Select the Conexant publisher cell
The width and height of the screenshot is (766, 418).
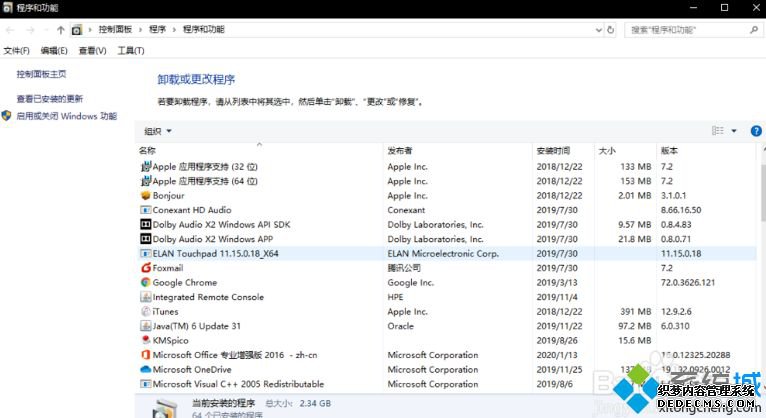pyautogui.click(x=406, y=210)
